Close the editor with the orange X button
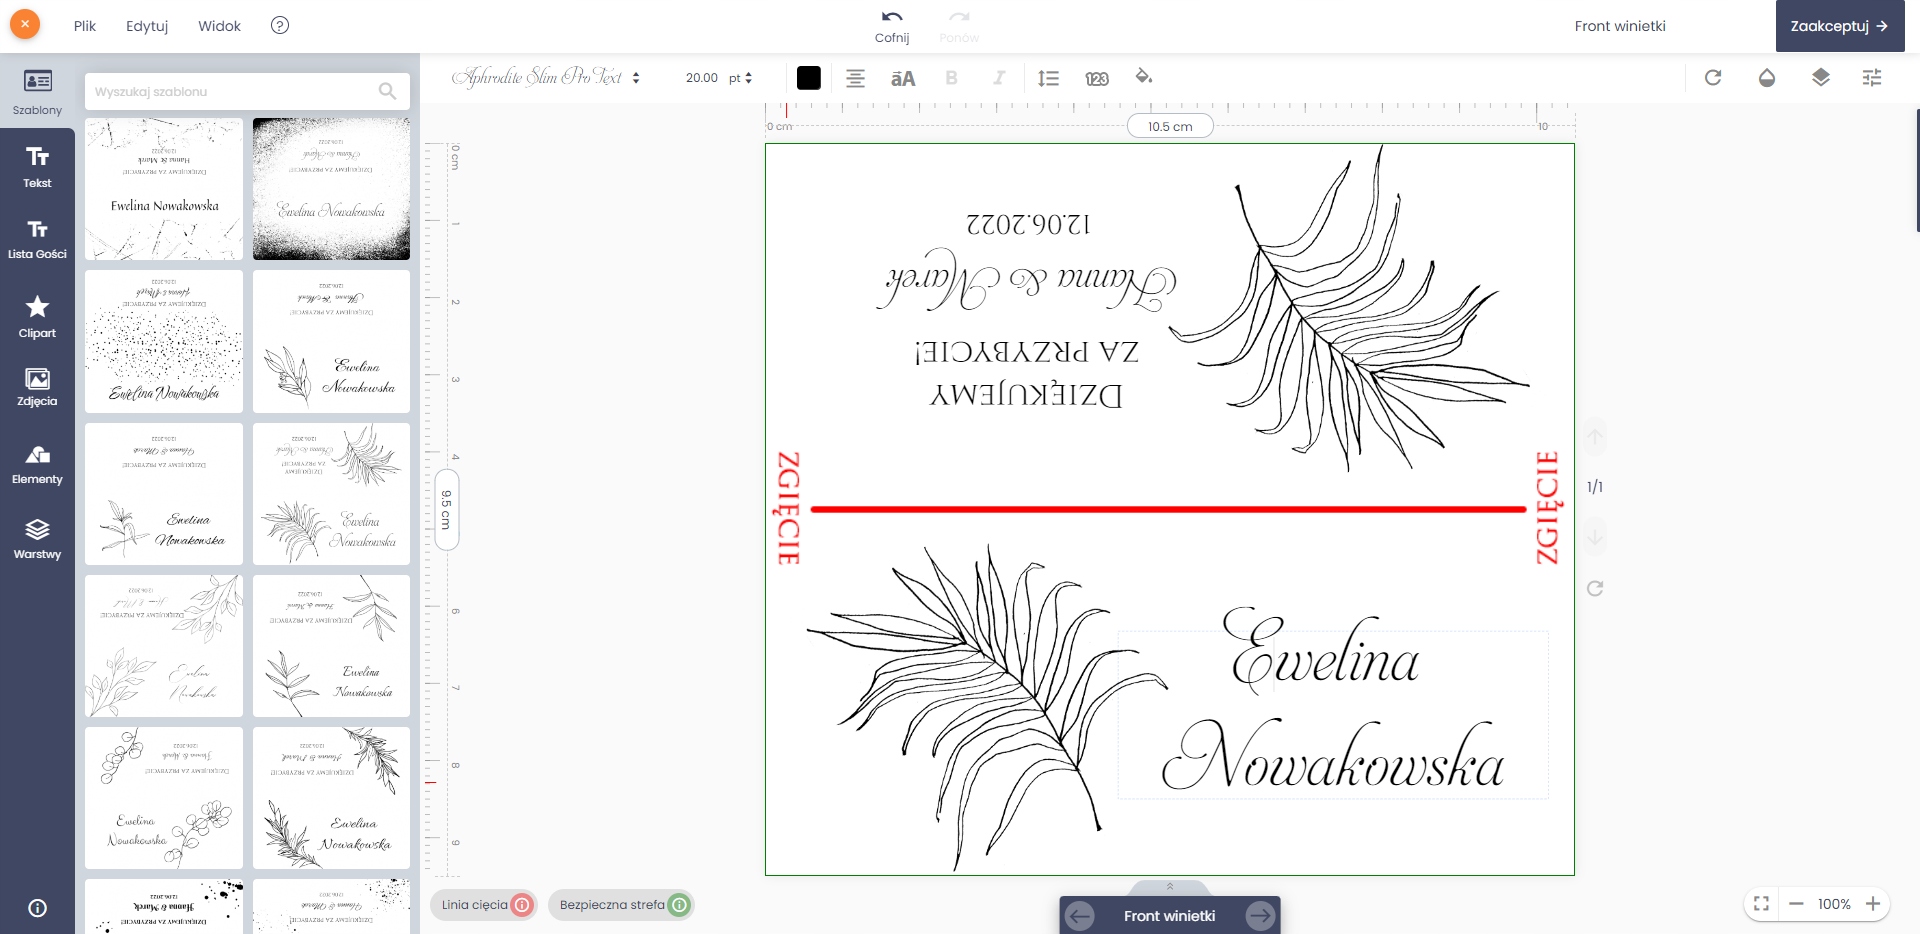This screenshot has height=934, width=1920. (x=25, y=25)
